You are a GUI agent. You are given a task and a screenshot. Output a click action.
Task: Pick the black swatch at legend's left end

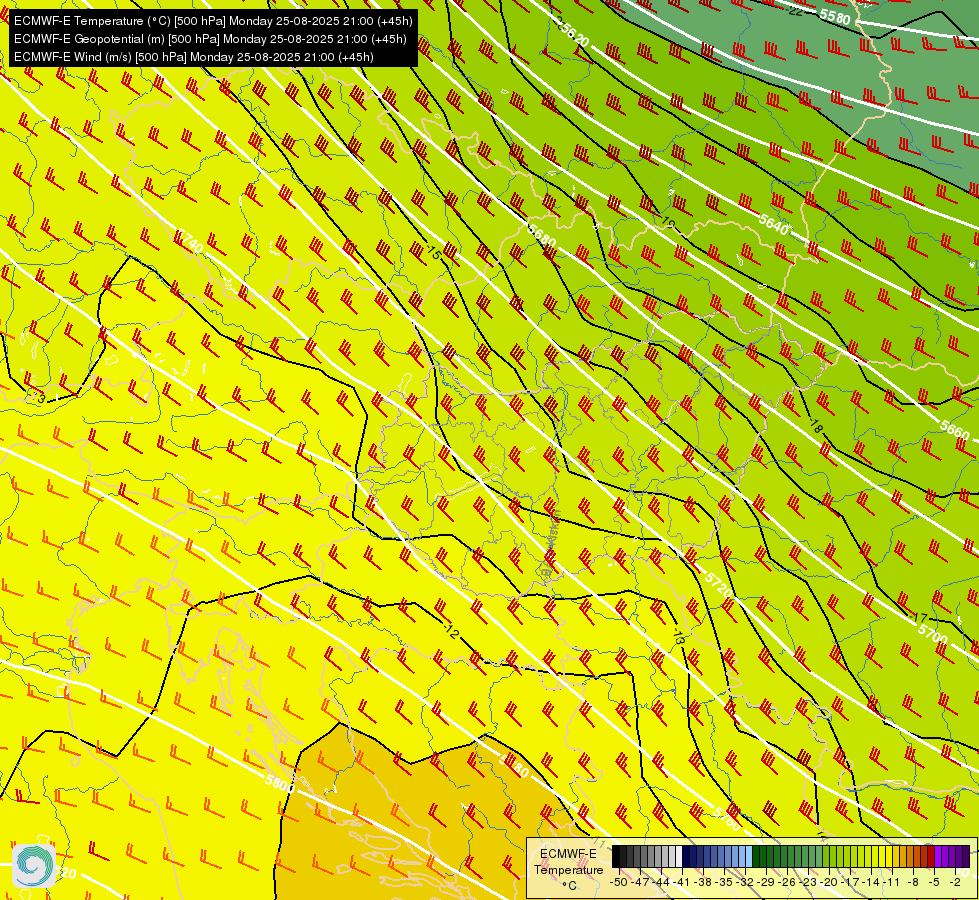point(616,857)
